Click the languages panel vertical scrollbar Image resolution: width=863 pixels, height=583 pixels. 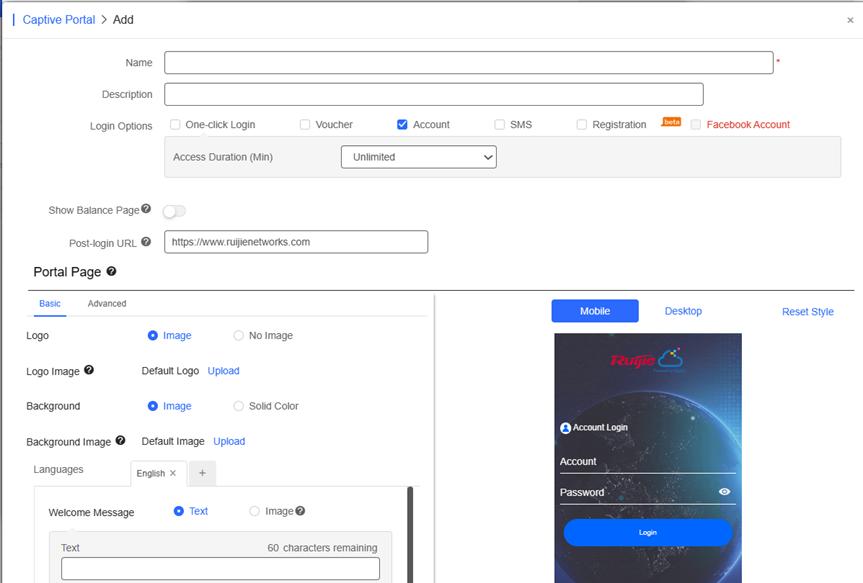(x=409, y=535)
